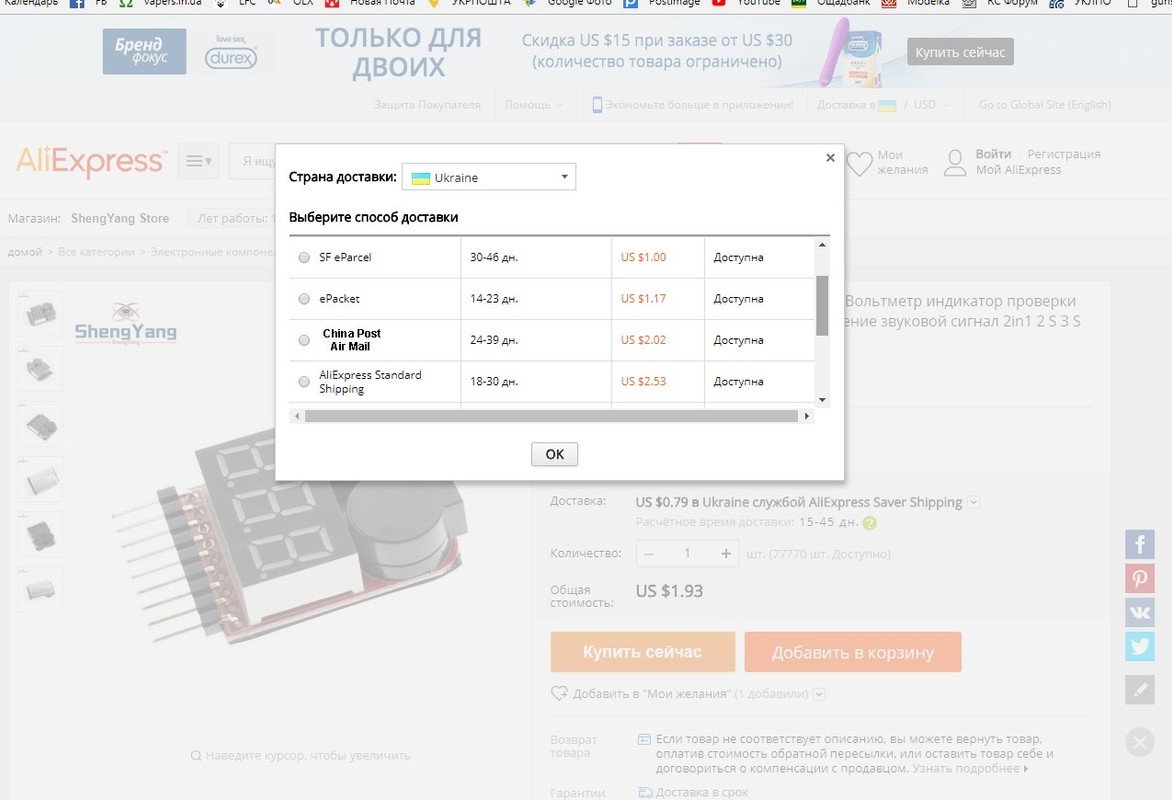Click Все категории breadcrumb
1172x800 pixels.
96,252
